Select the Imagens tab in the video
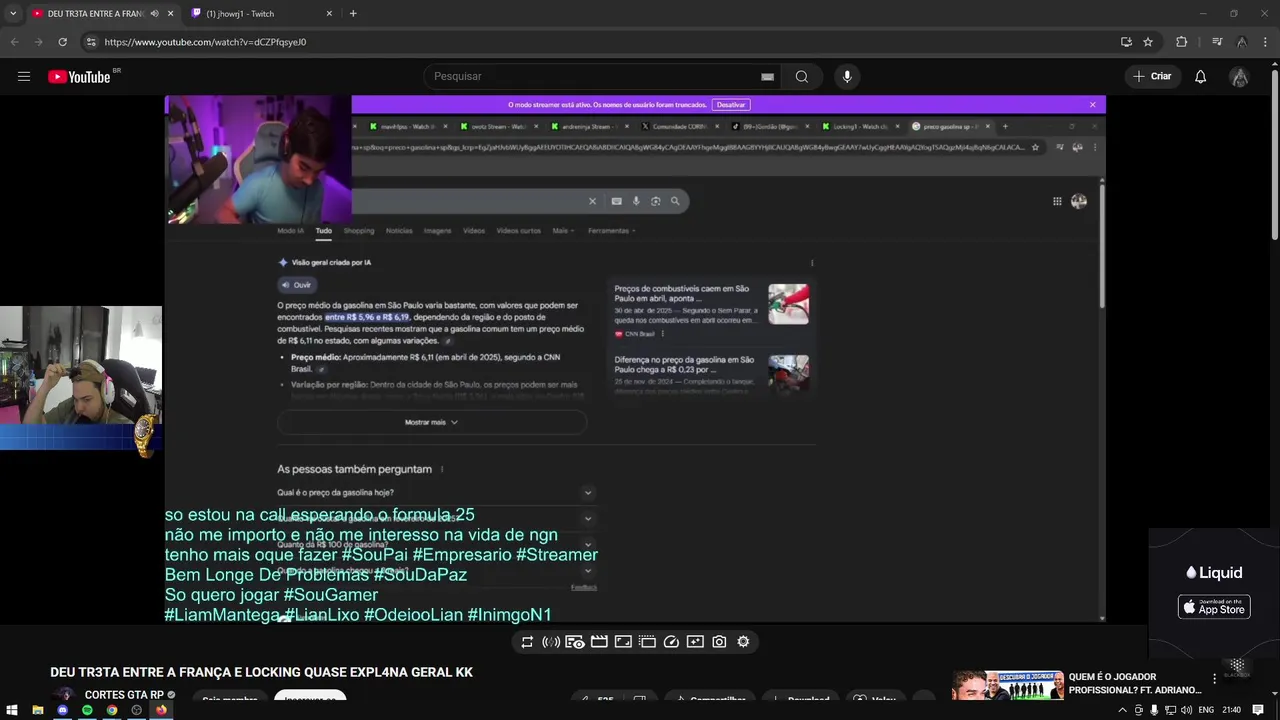Image resolution: width=1280 pixels, height=720 pixels. (437, 231)
